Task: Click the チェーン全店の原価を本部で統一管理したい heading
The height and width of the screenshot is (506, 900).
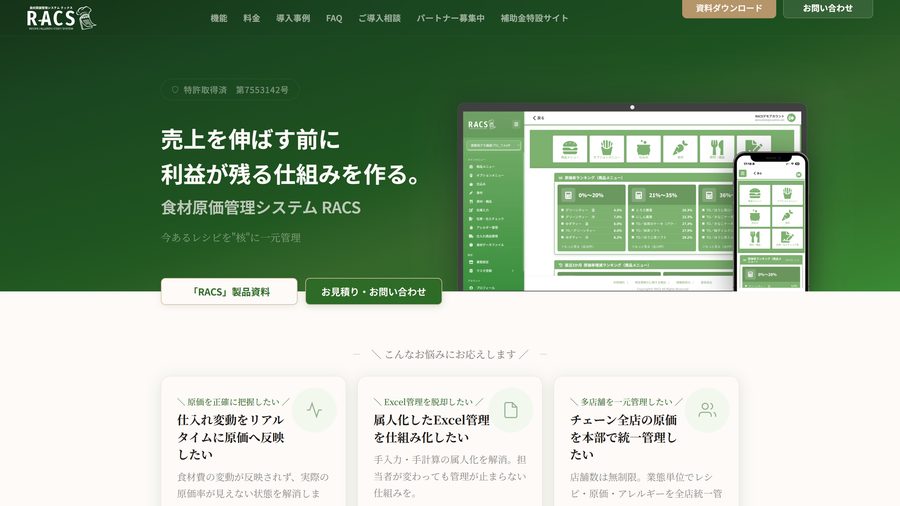Action: [x=624, y=437]
